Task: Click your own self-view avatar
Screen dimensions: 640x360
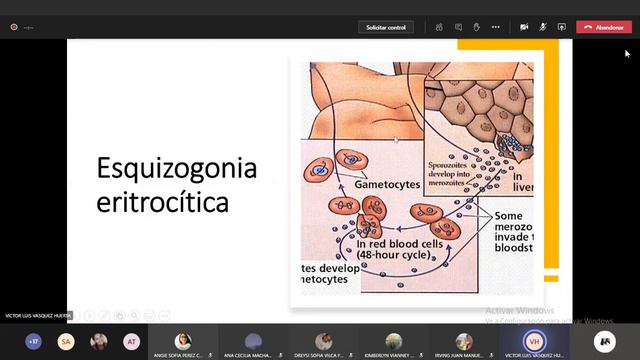Action: [x=605, y=342]
